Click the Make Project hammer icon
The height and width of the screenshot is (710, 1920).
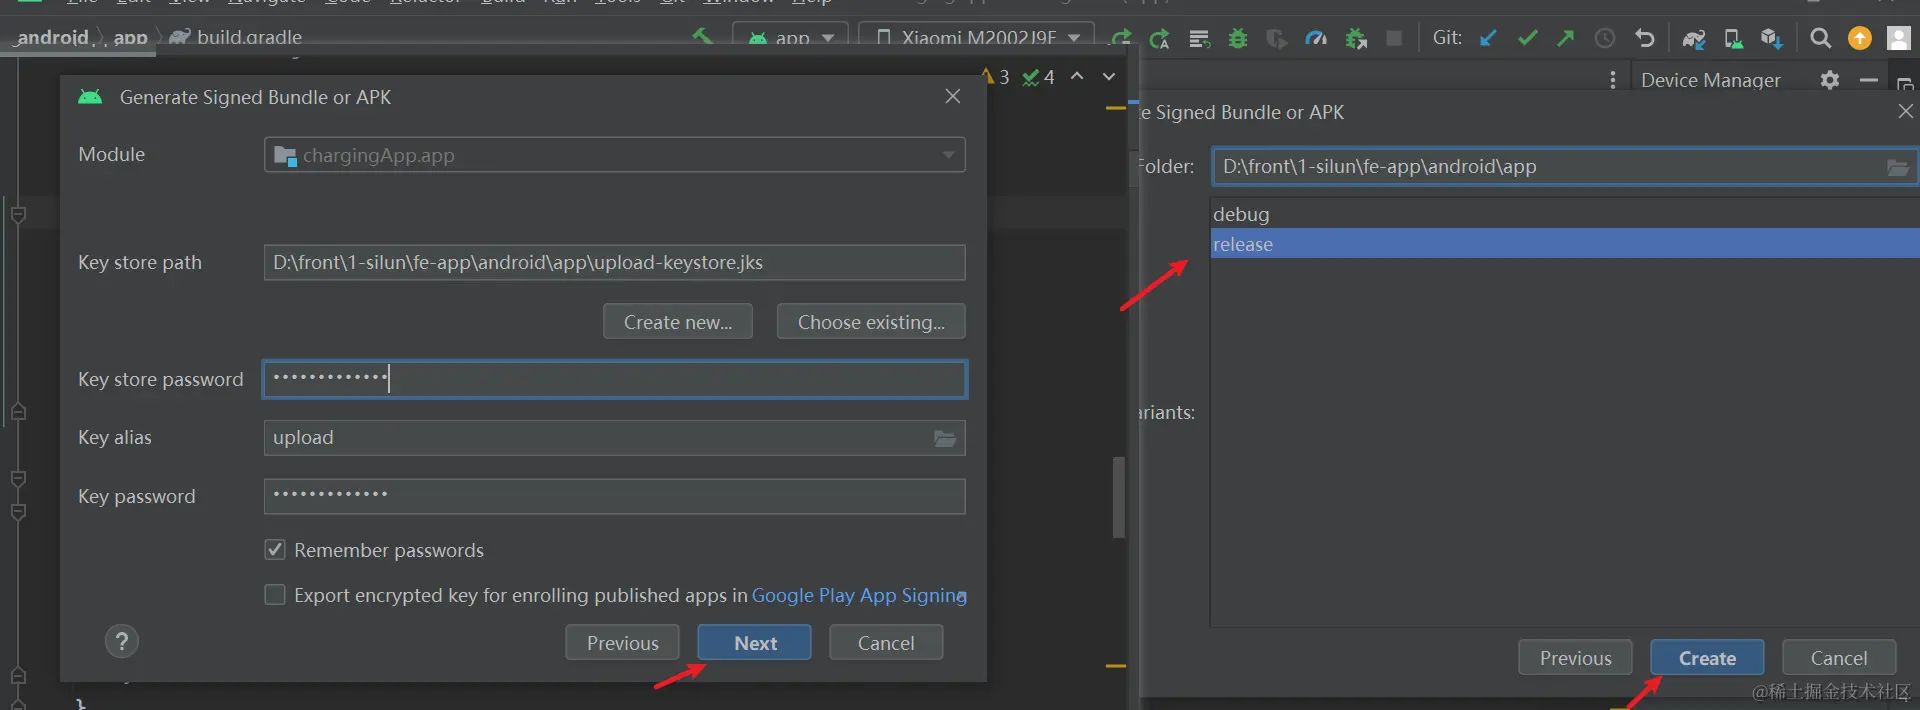[x=702, y=37]
